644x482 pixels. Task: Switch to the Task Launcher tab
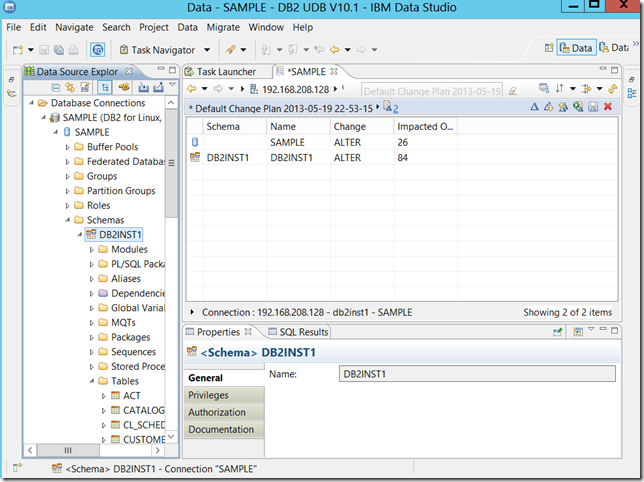coord(225,71)
